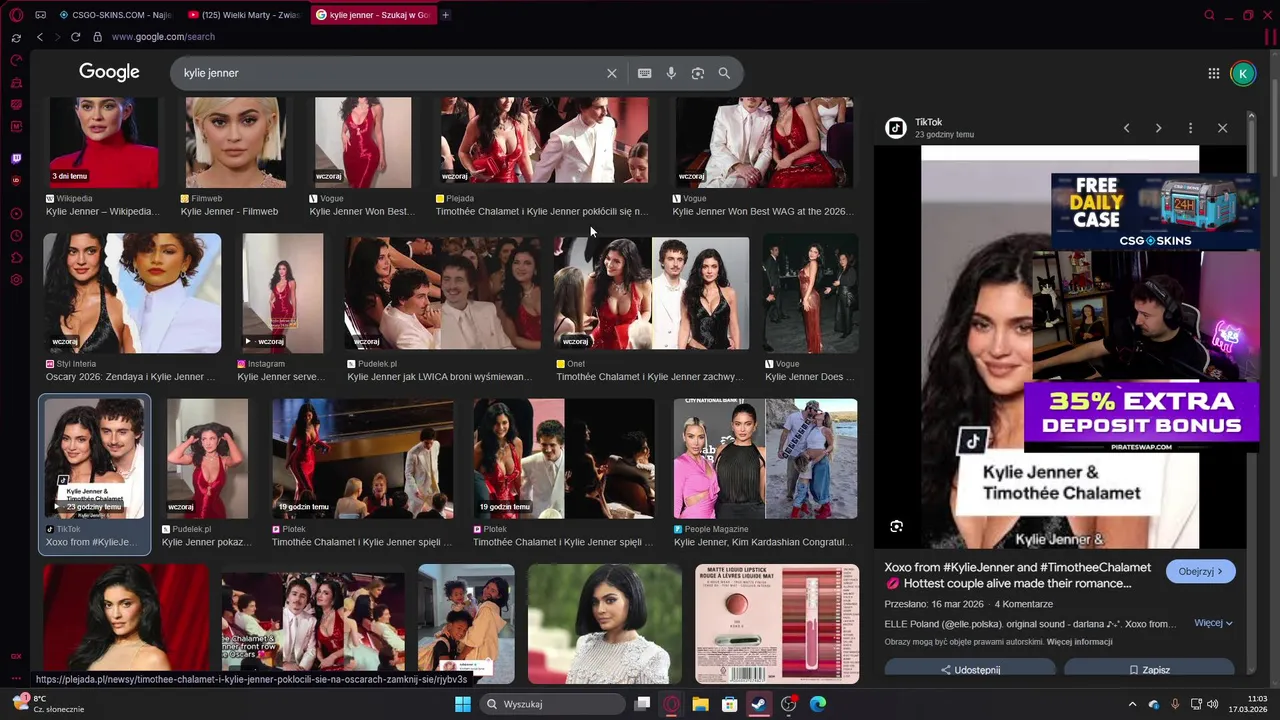Go to next image in preview panel
The image size is (1280, 720).
tap(1158, 128)
